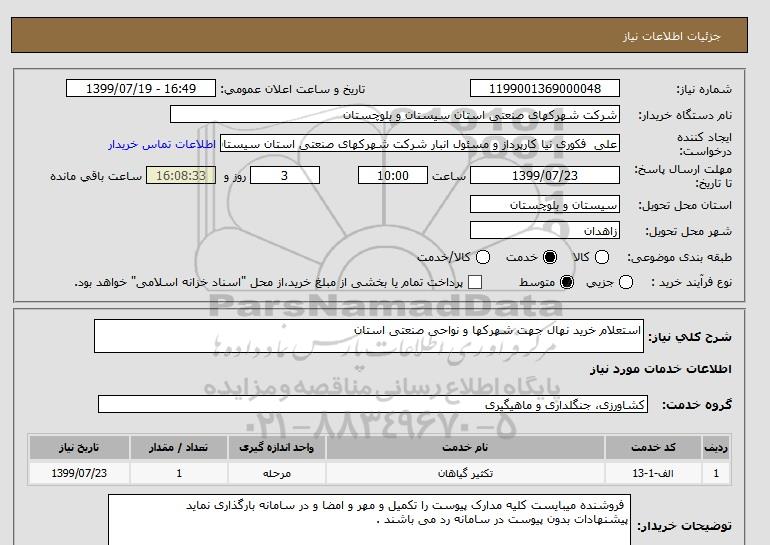Click the table date cell 1399/07/23
The image size is (770, 545).
pos(79,473)
